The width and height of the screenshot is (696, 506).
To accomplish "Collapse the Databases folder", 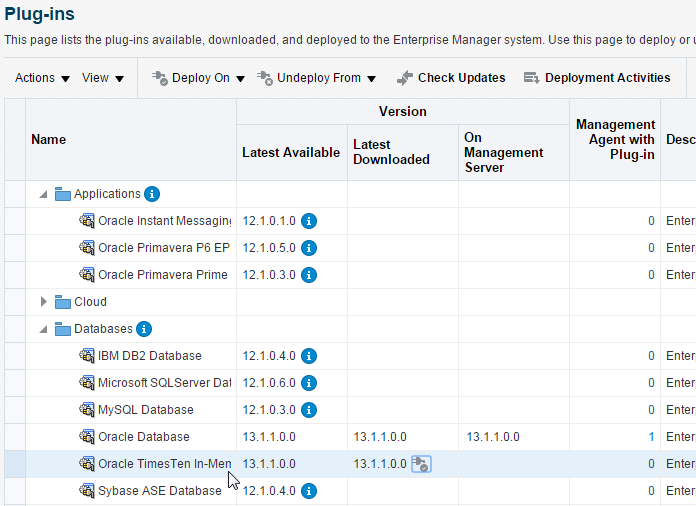I will (43, 329).
